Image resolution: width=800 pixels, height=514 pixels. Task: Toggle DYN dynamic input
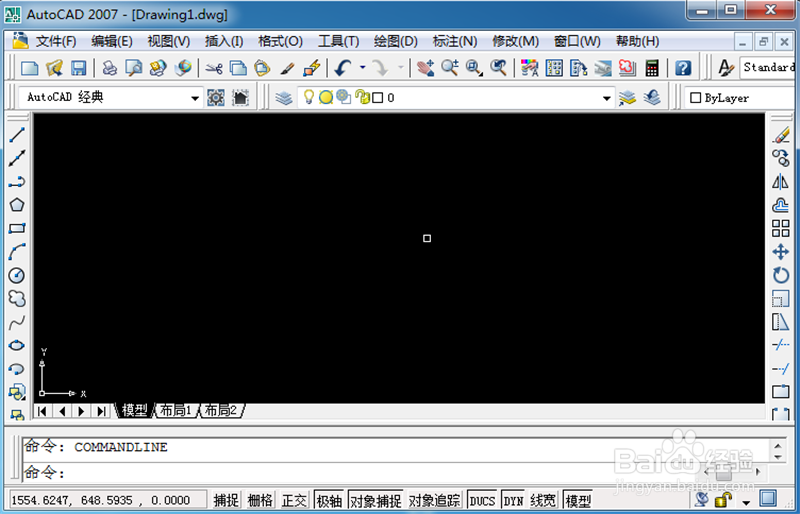513,500
